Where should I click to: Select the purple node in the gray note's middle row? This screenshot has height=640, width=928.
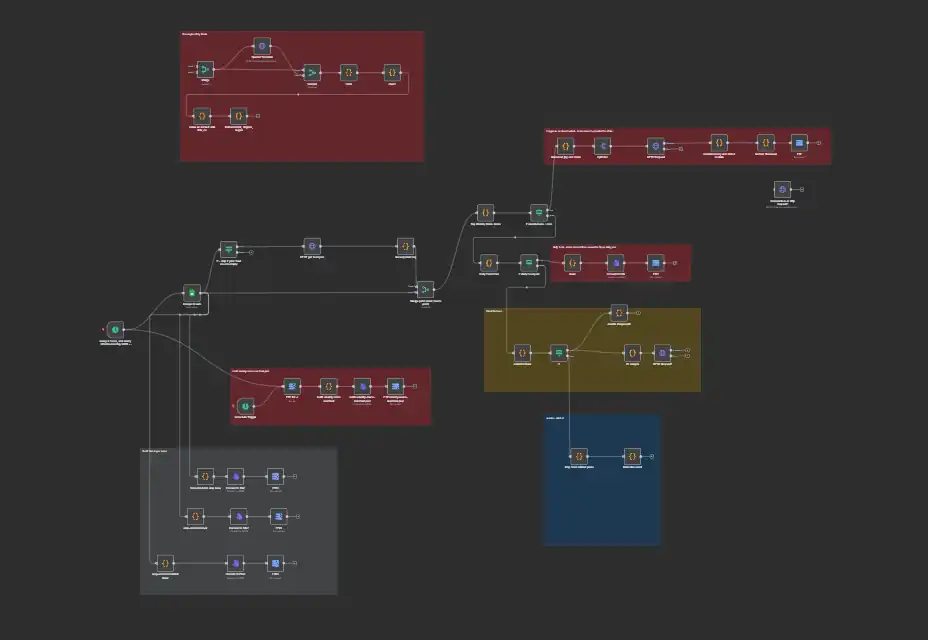point(238,516)
